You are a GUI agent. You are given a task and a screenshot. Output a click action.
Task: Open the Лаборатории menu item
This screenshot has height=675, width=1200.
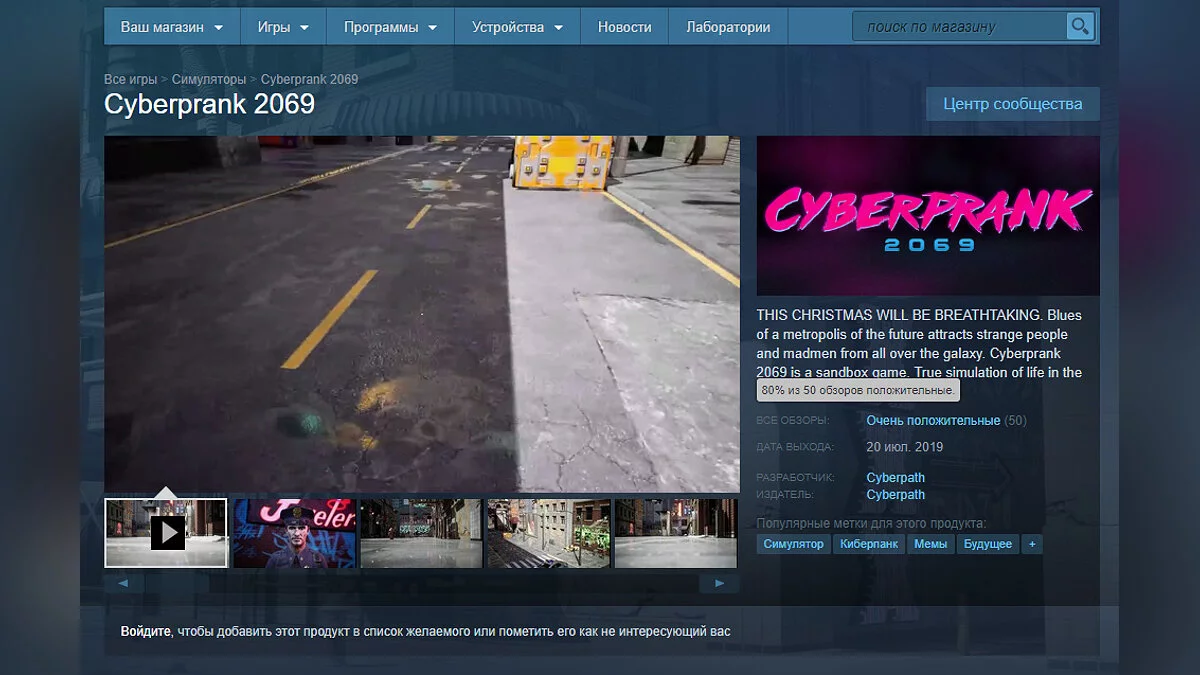click(728, 27)
